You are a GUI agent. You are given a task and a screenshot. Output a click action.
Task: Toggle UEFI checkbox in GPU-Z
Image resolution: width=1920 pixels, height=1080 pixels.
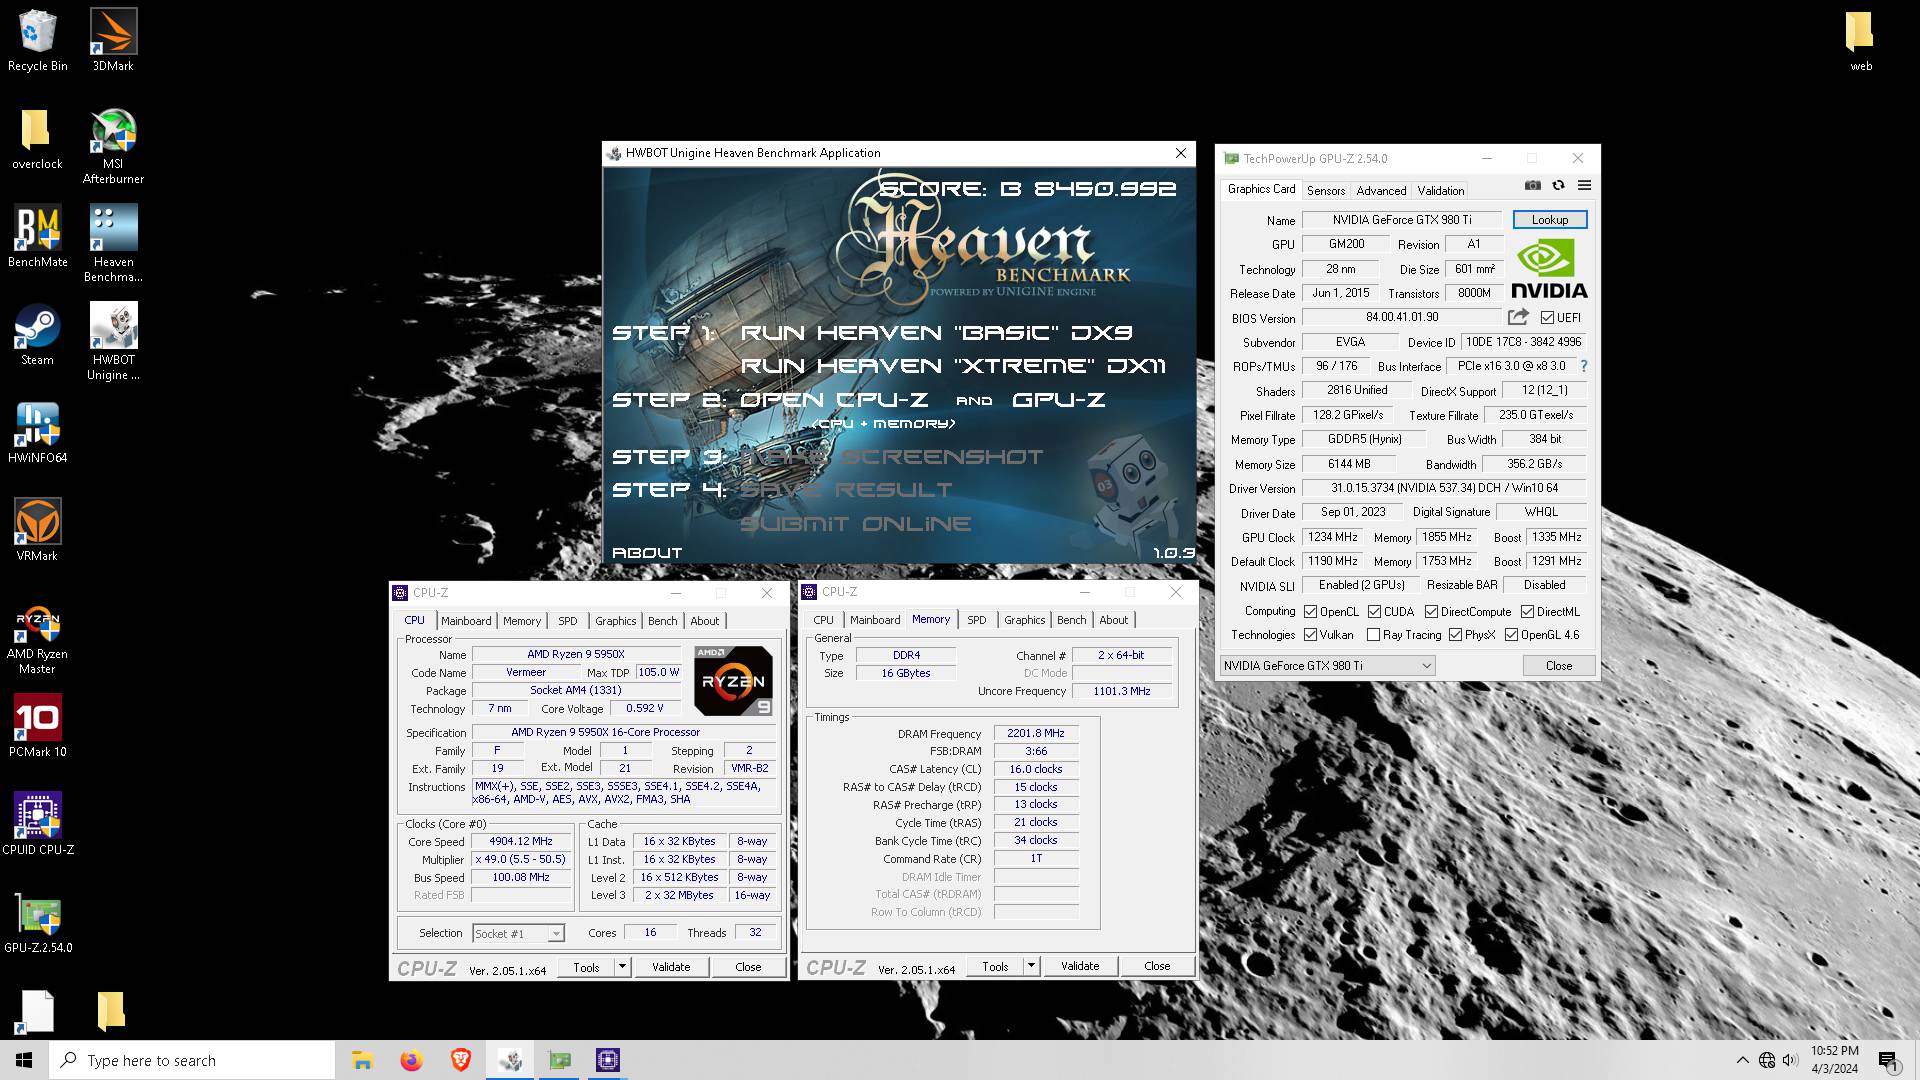click(1547, 318)
